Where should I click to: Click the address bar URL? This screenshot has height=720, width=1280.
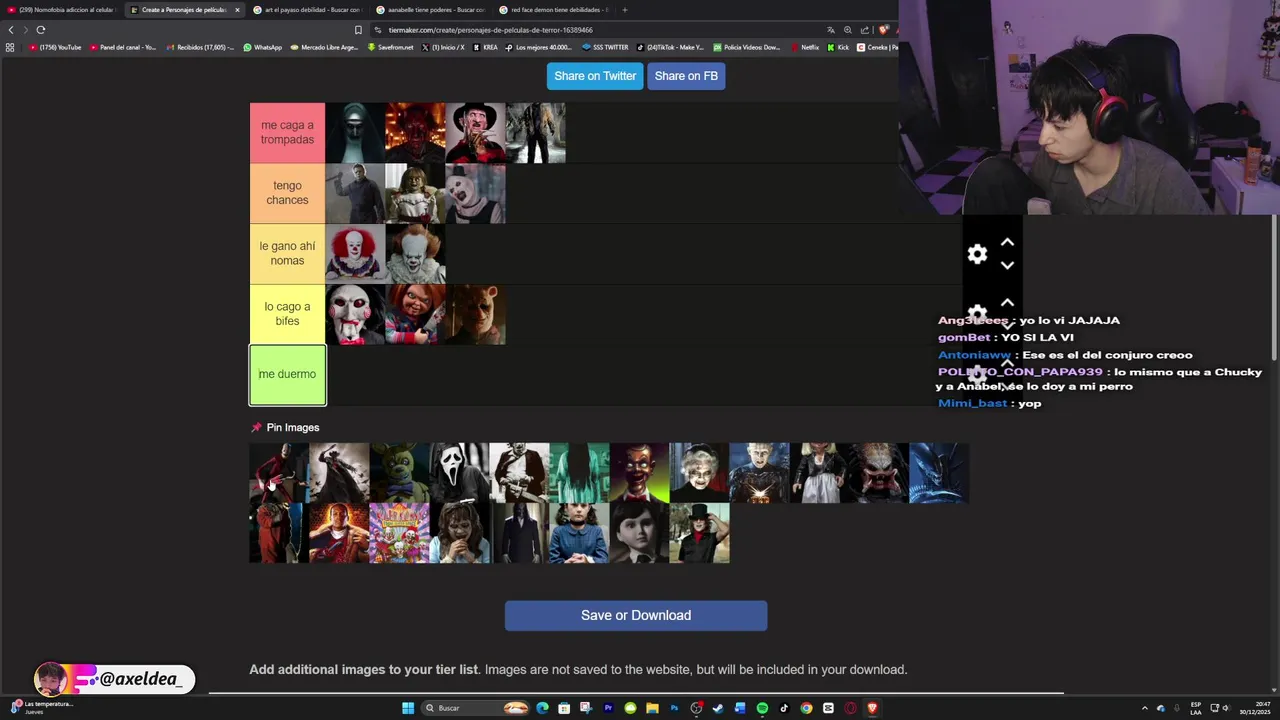point(490,30)
